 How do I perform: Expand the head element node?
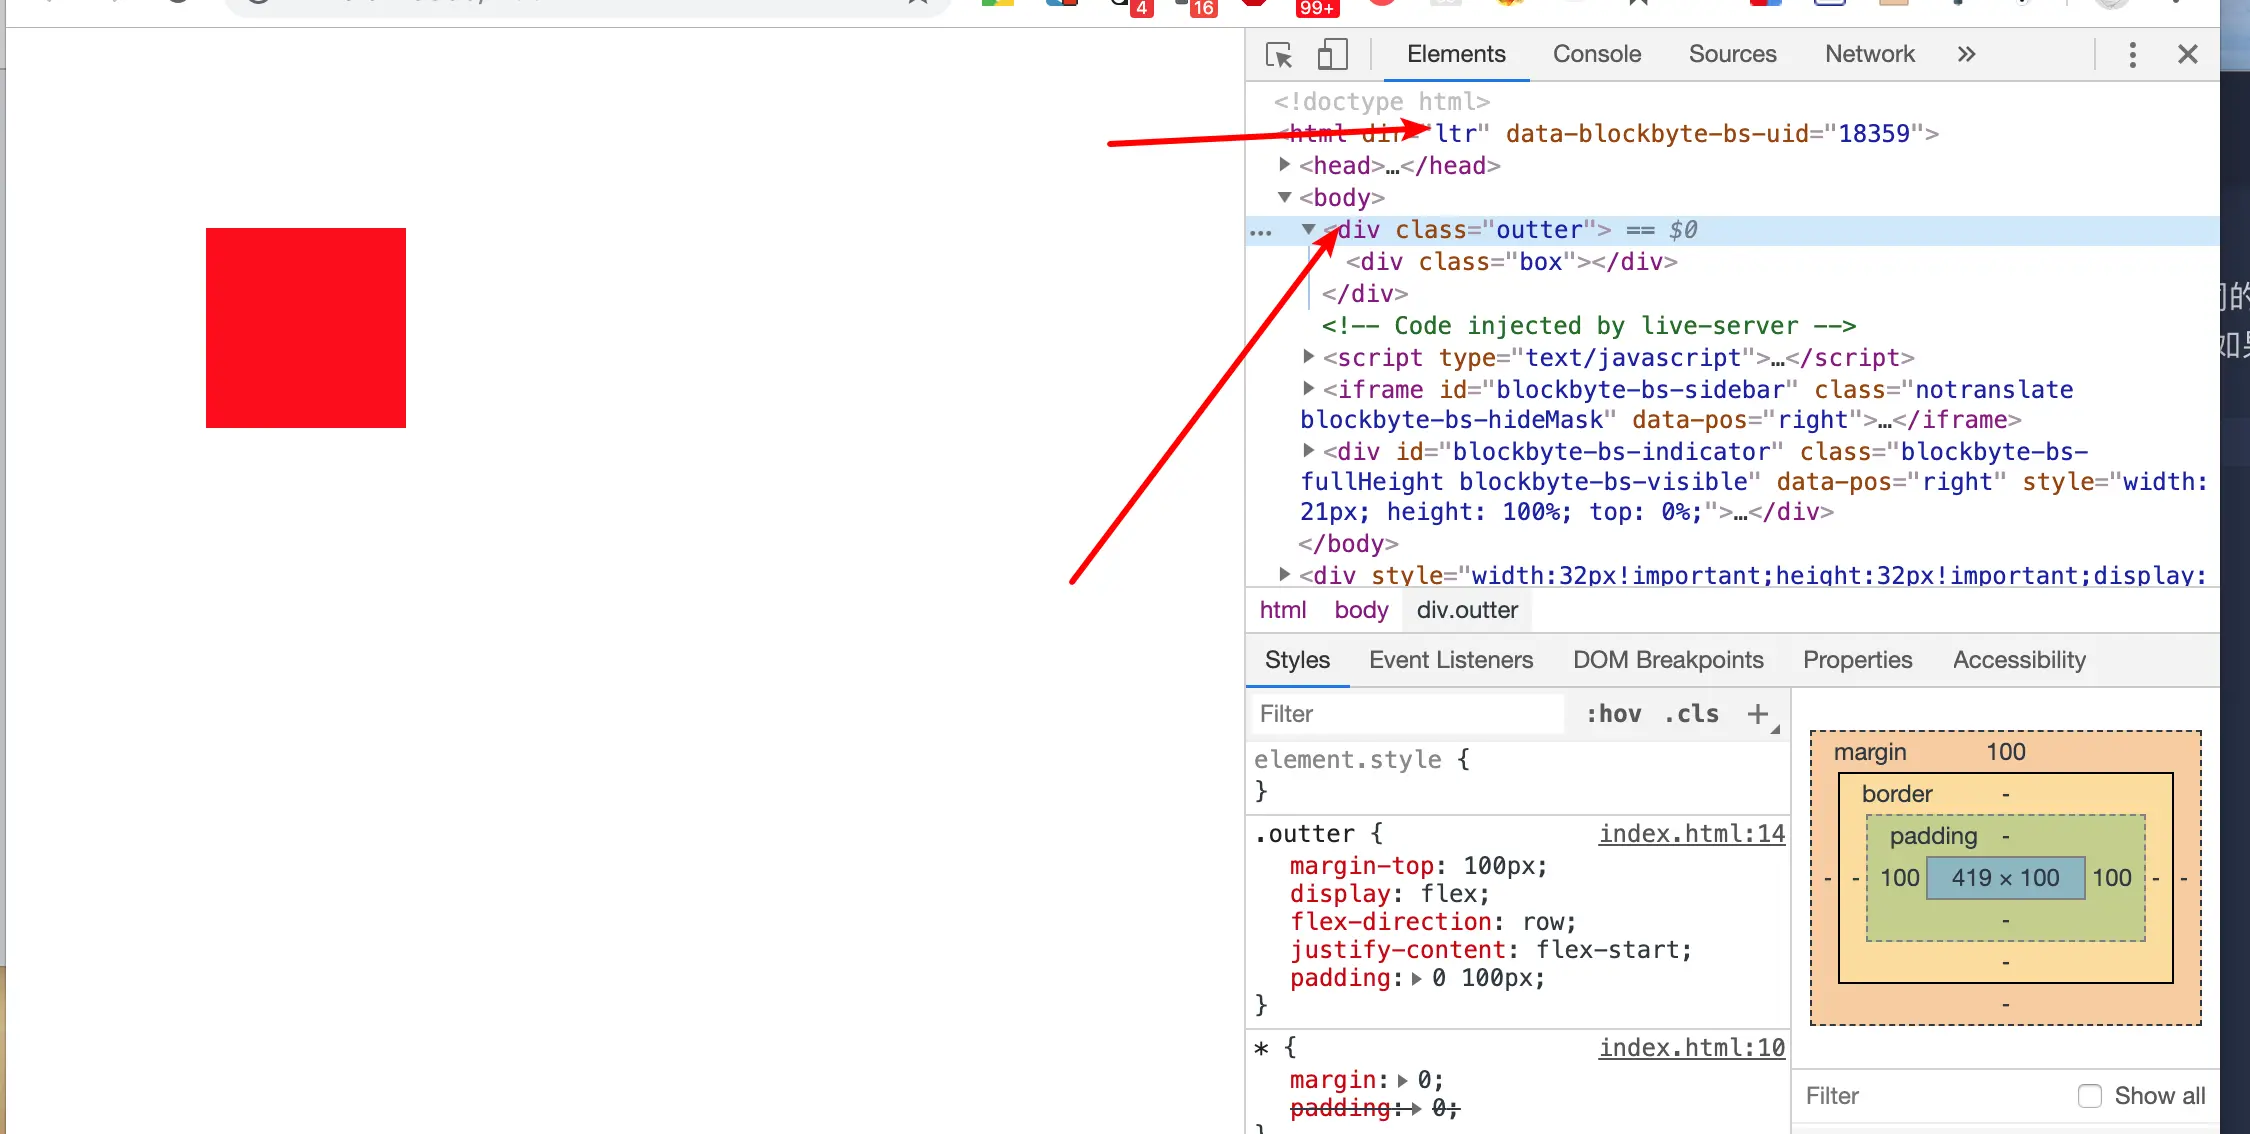[x=1285, y=165]
